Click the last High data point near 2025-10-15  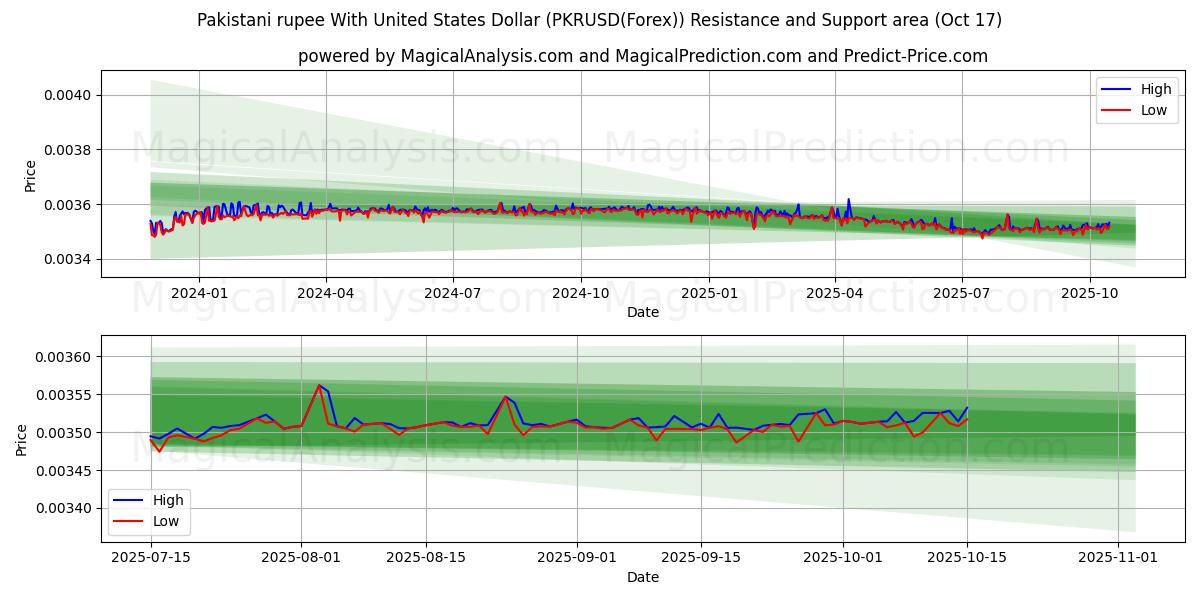967,408
